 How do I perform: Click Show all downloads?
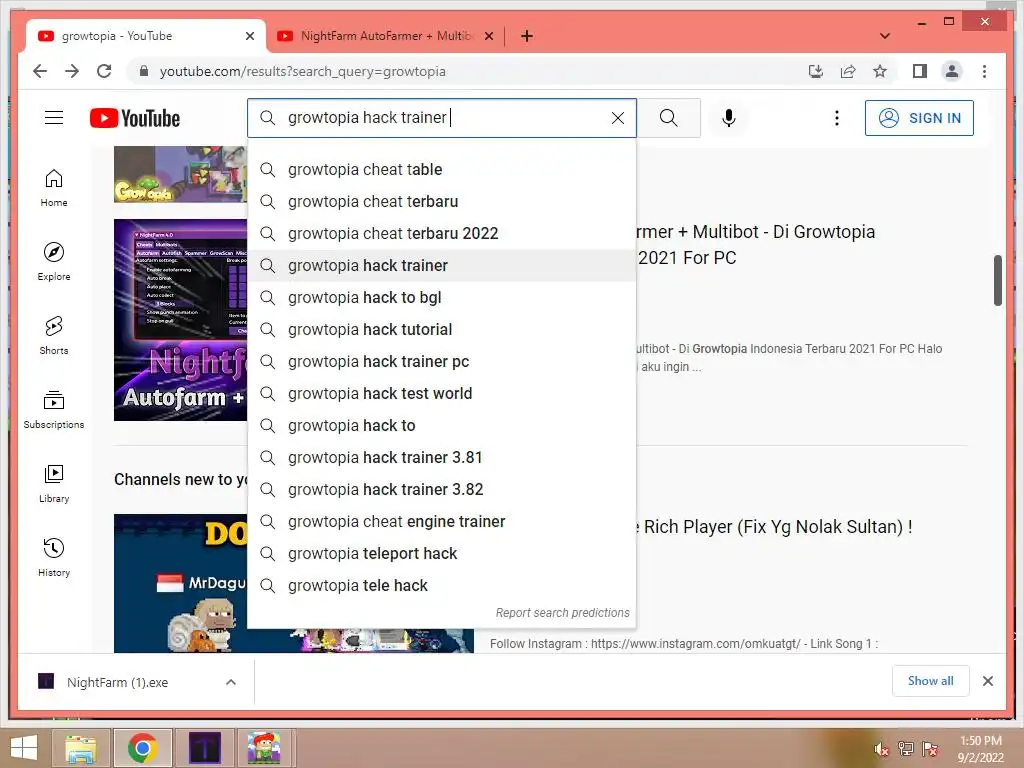[x=930, y=681]
